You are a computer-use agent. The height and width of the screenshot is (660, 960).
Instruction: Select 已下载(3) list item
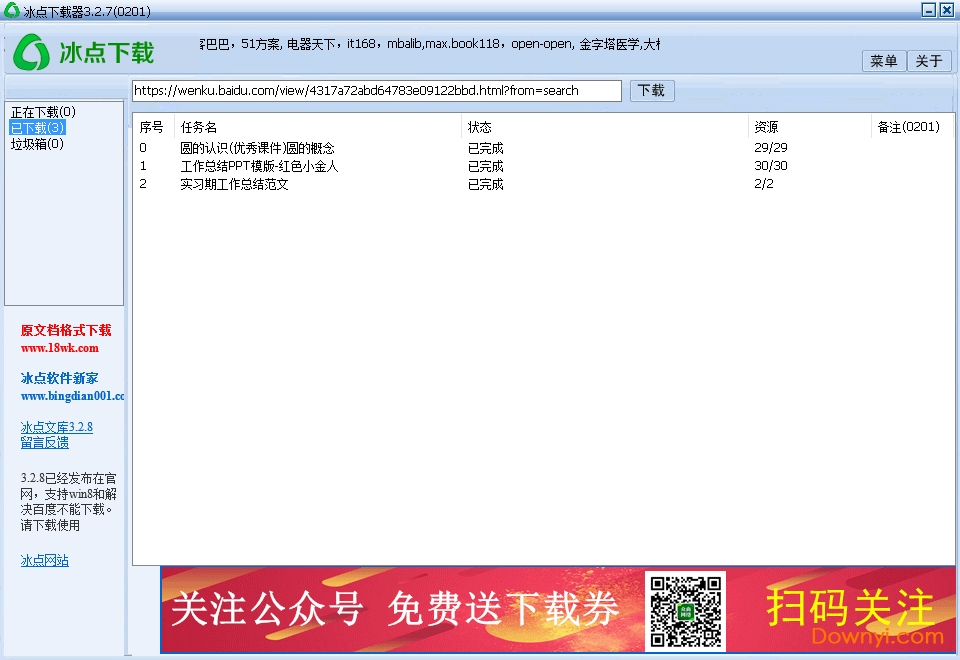coord(38,128)
